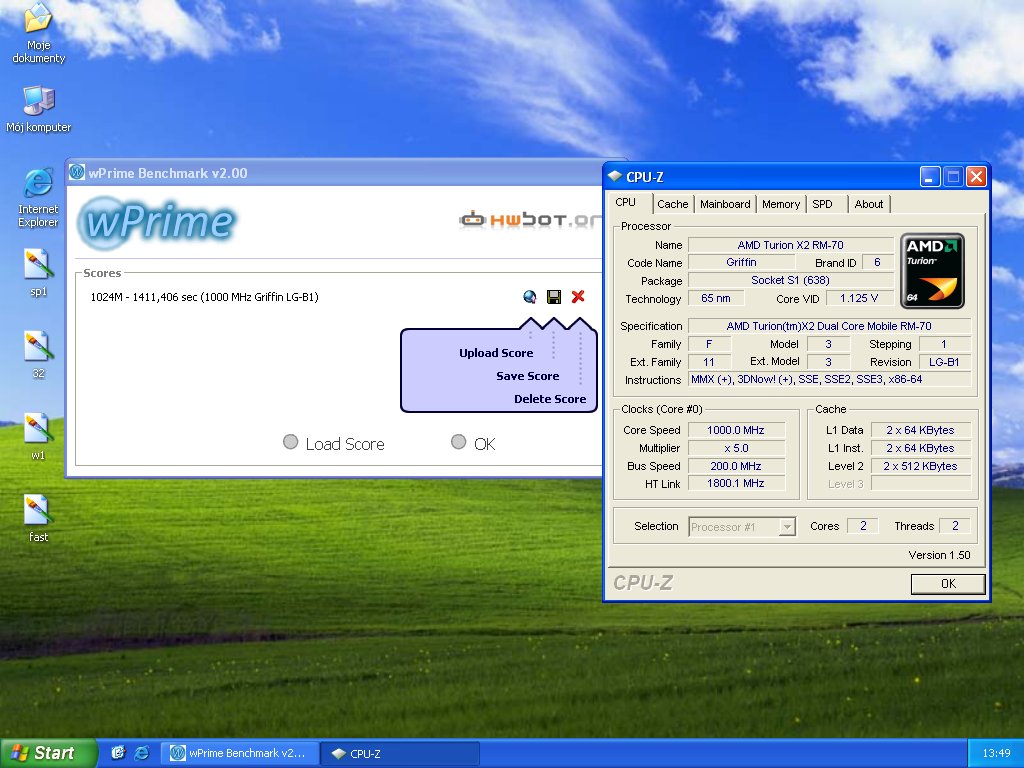Image resolution: width=1024 pixels, height=768 pixels.
Task: Open the About tab in CPU-Z
Action: click(x=869, y=204)
